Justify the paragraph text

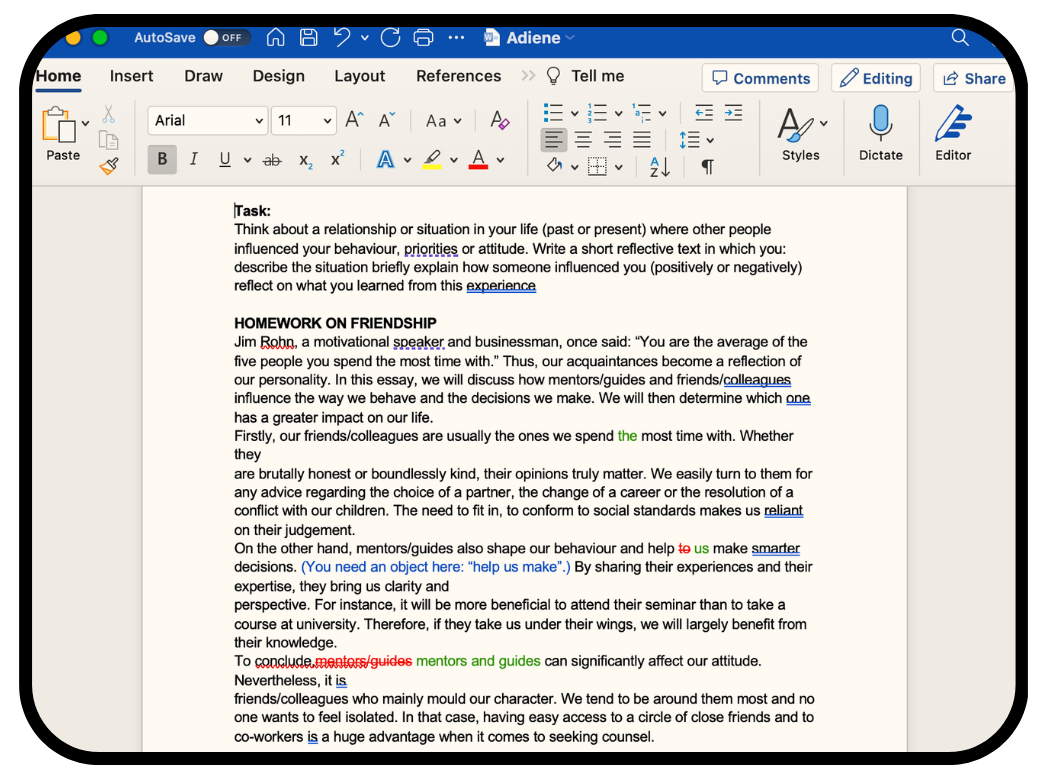click(x=641, y=140)
